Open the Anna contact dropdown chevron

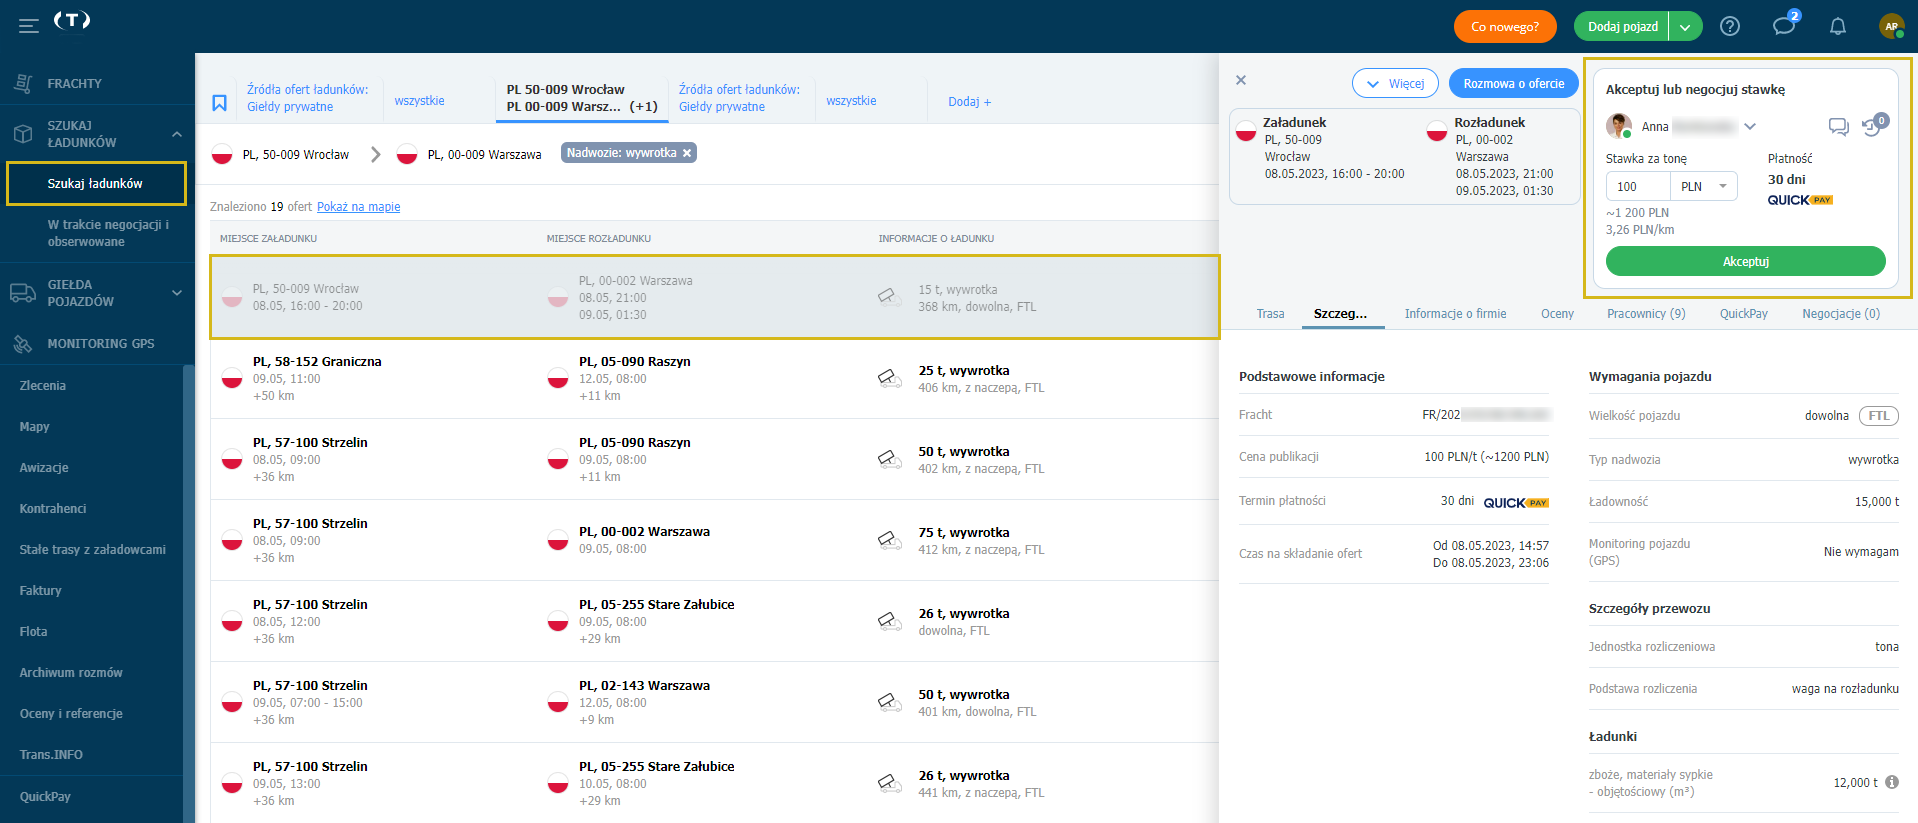pyautogui.click(x=1750, y=126)
